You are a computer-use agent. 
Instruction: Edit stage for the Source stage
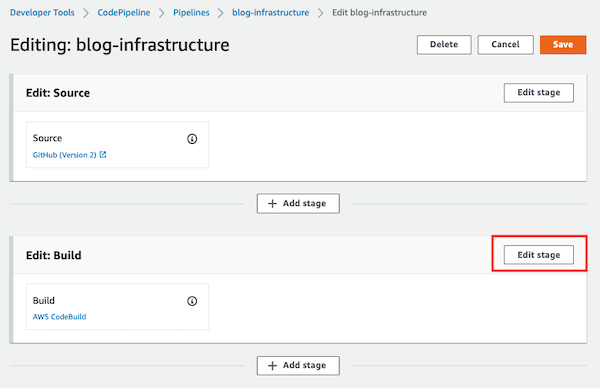coord(539,93)
